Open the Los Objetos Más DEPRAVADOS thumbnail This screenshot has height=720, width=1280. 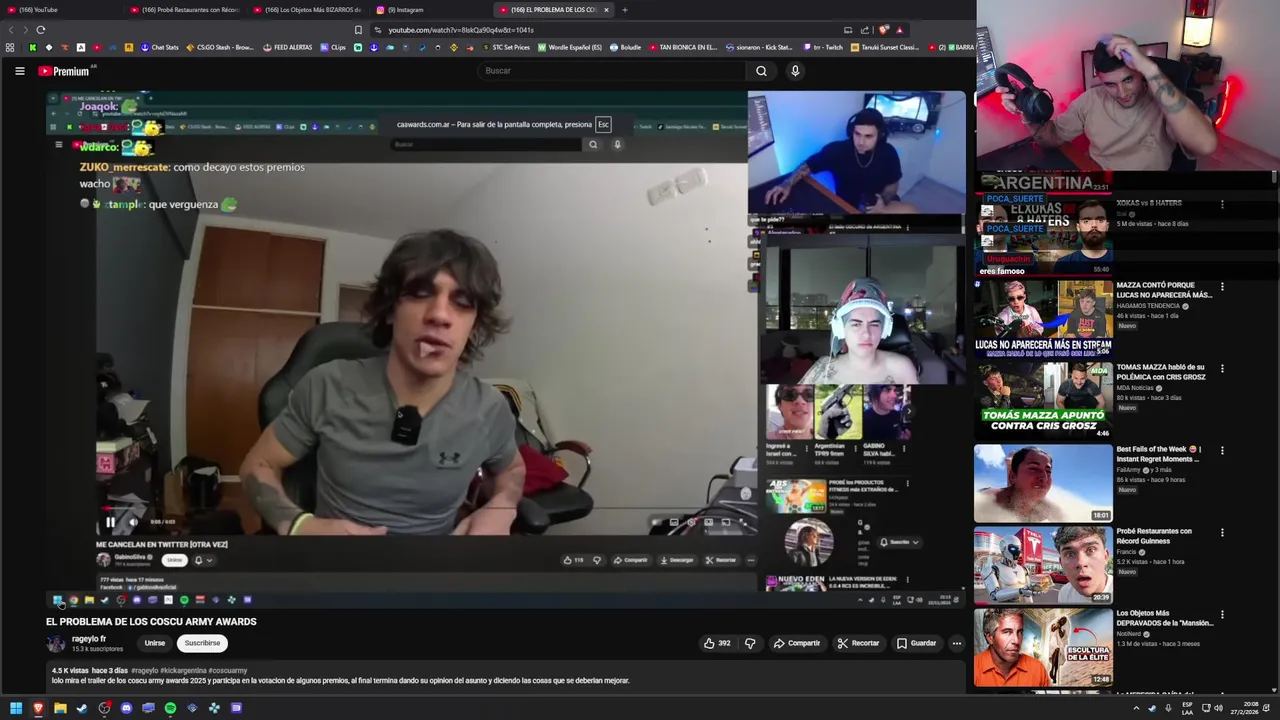1043,647
